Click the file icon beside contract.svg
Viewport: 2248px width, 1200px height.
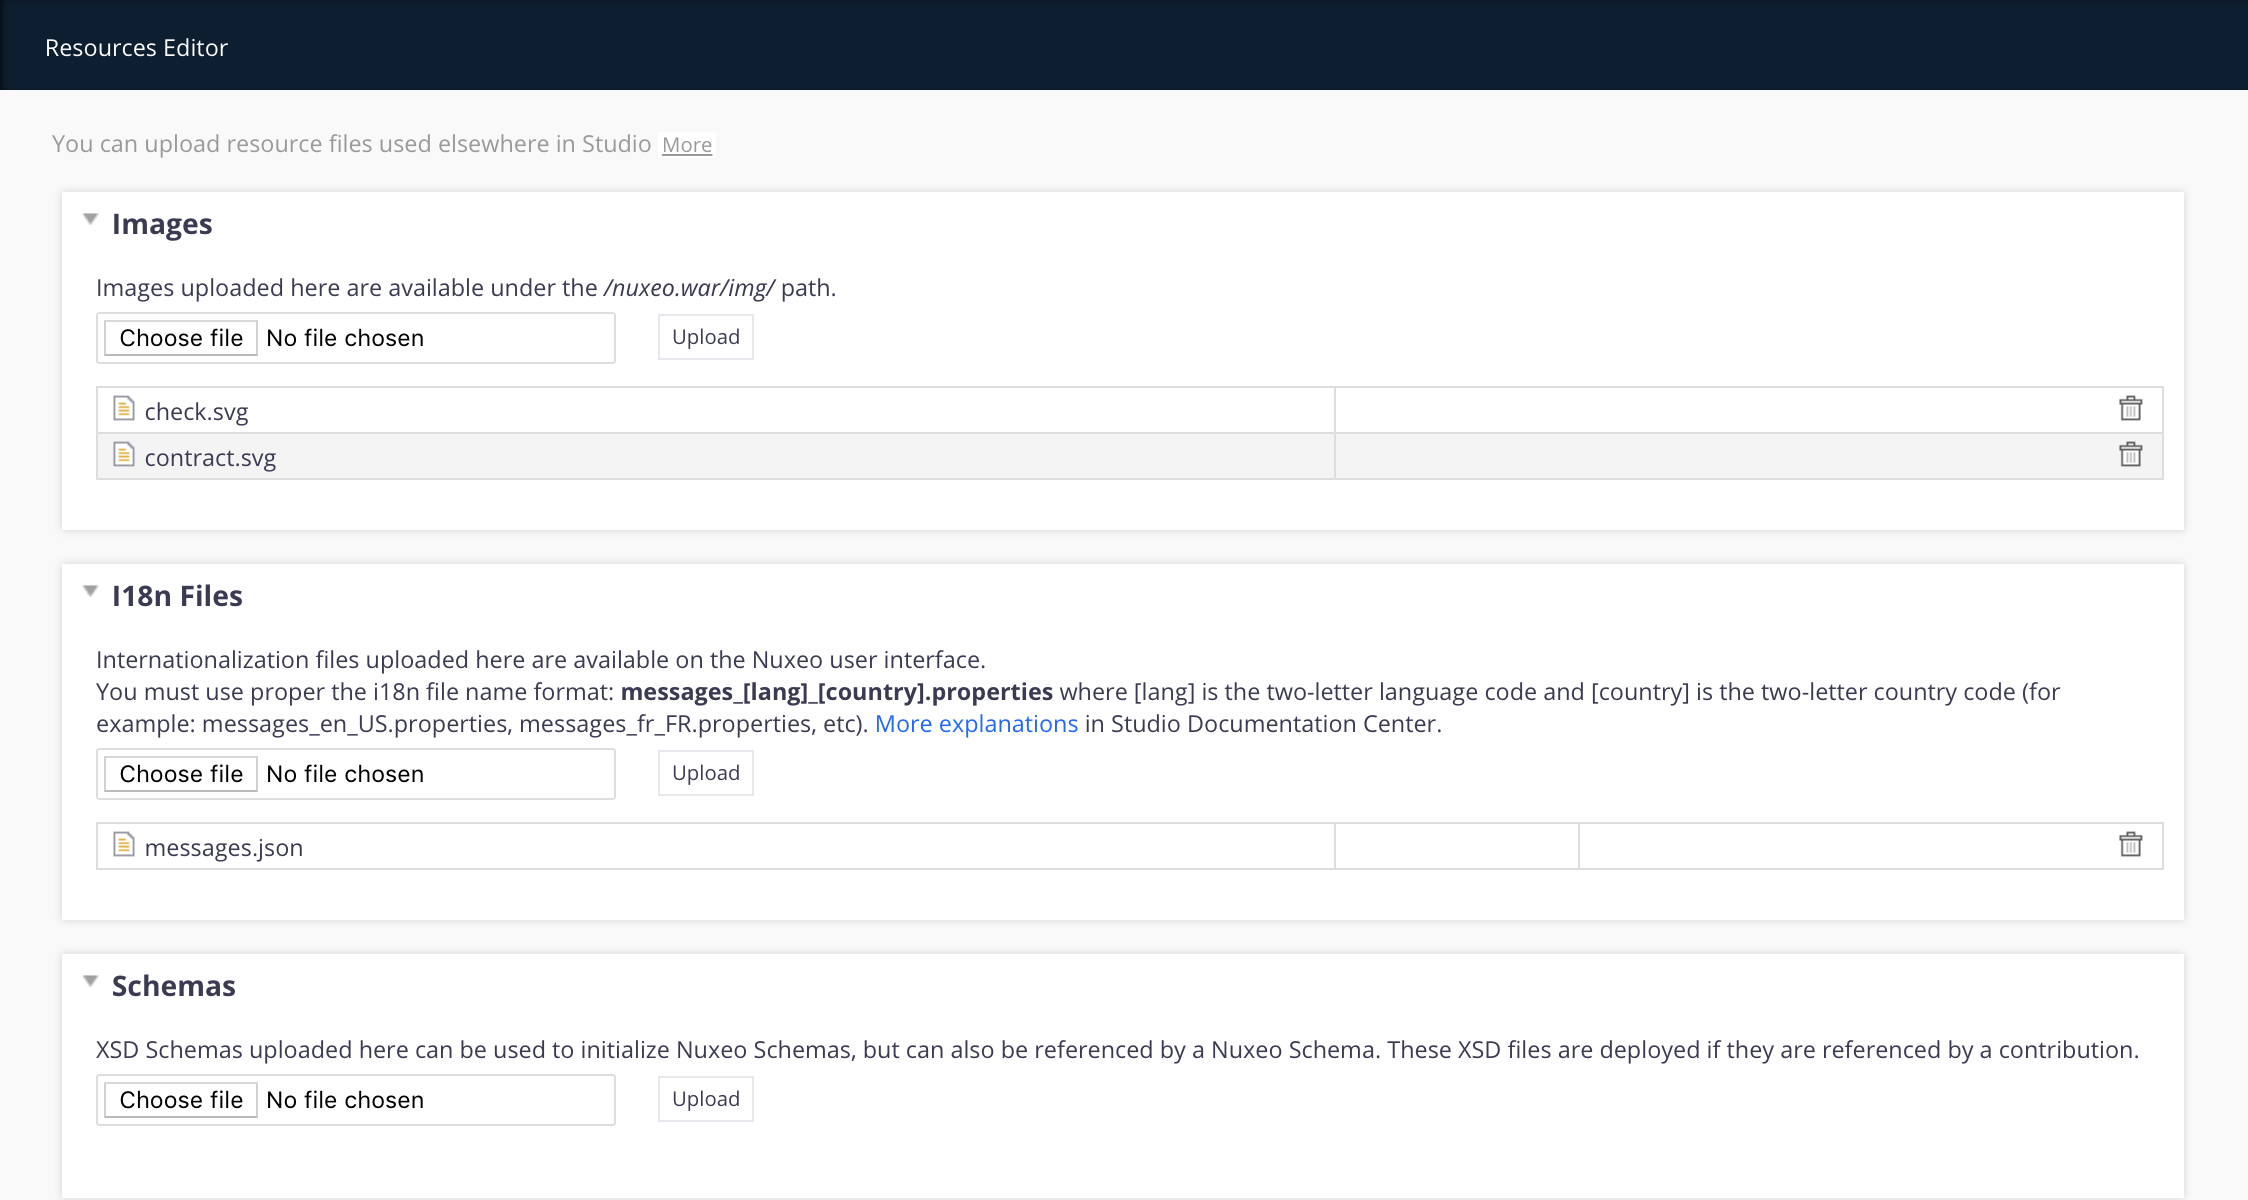pyautogui.click(x=124, y=454)
